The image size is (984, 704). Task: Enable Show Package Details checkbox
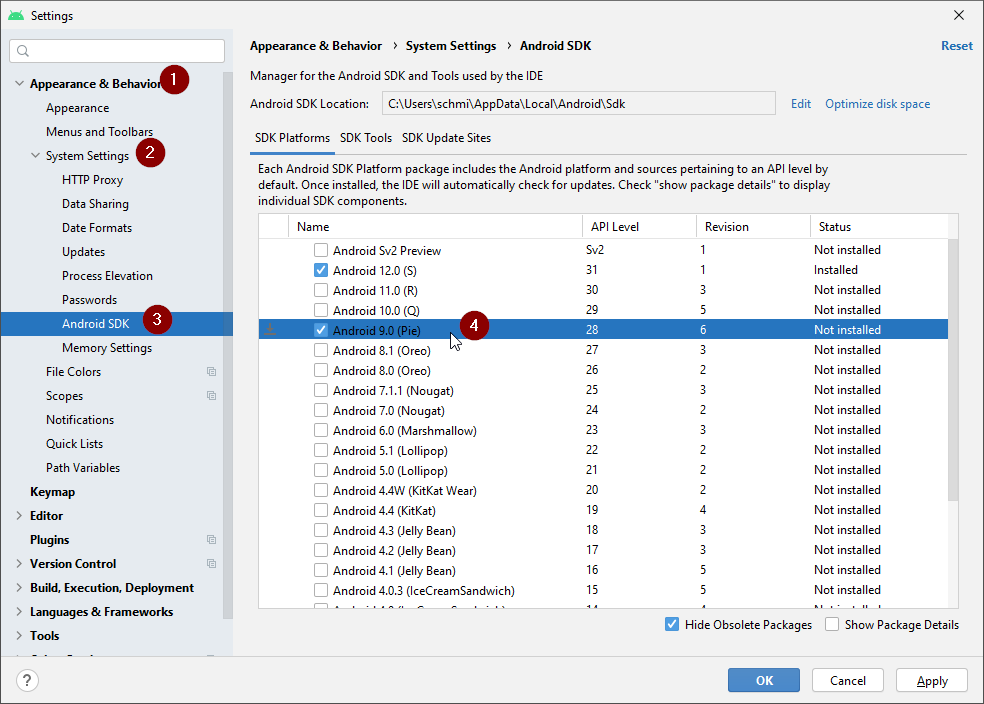point(832,624)
